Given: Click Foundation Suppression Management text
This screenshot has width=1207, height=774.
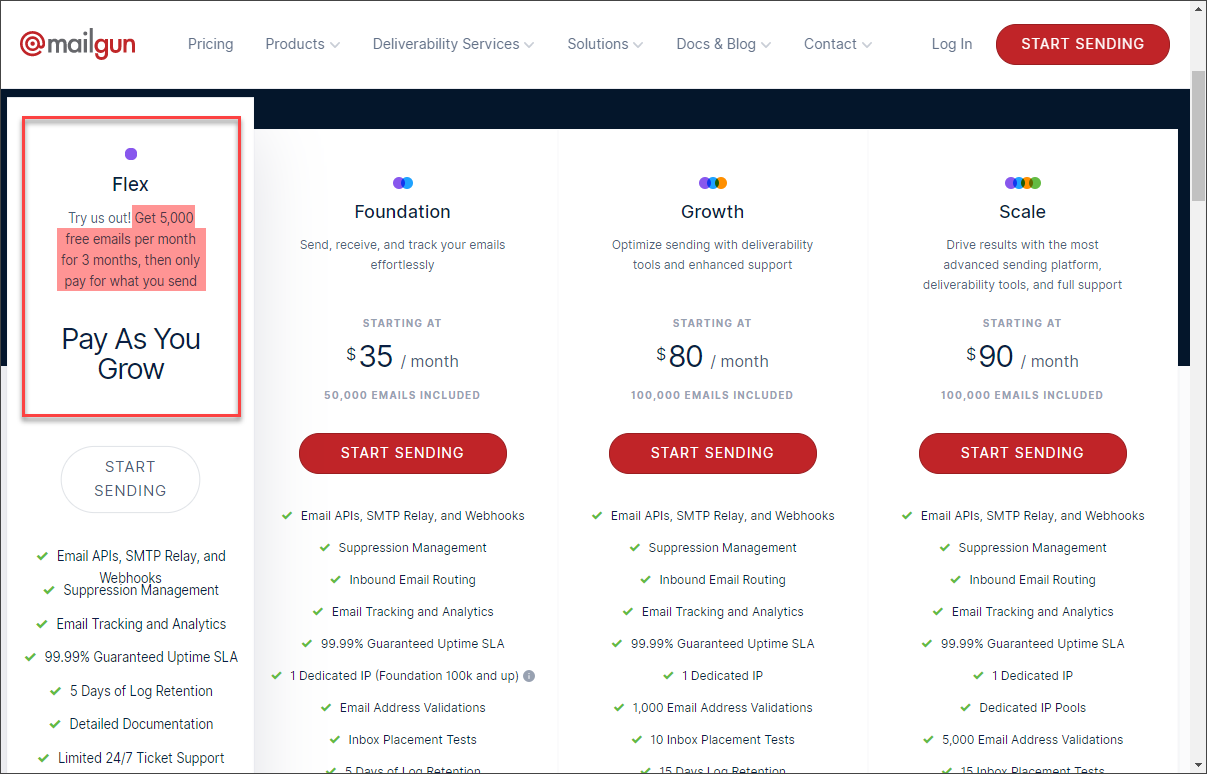Looking at the screenshot, I should click(x=413, y=548).
